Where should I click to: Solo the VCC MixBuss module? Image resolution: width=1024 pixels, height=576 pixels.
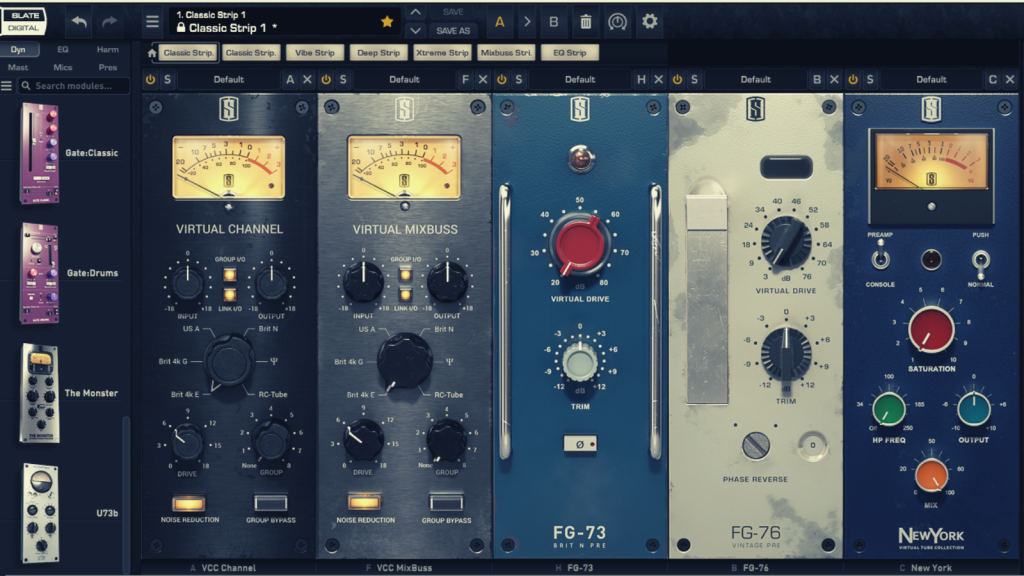[343, 79]
